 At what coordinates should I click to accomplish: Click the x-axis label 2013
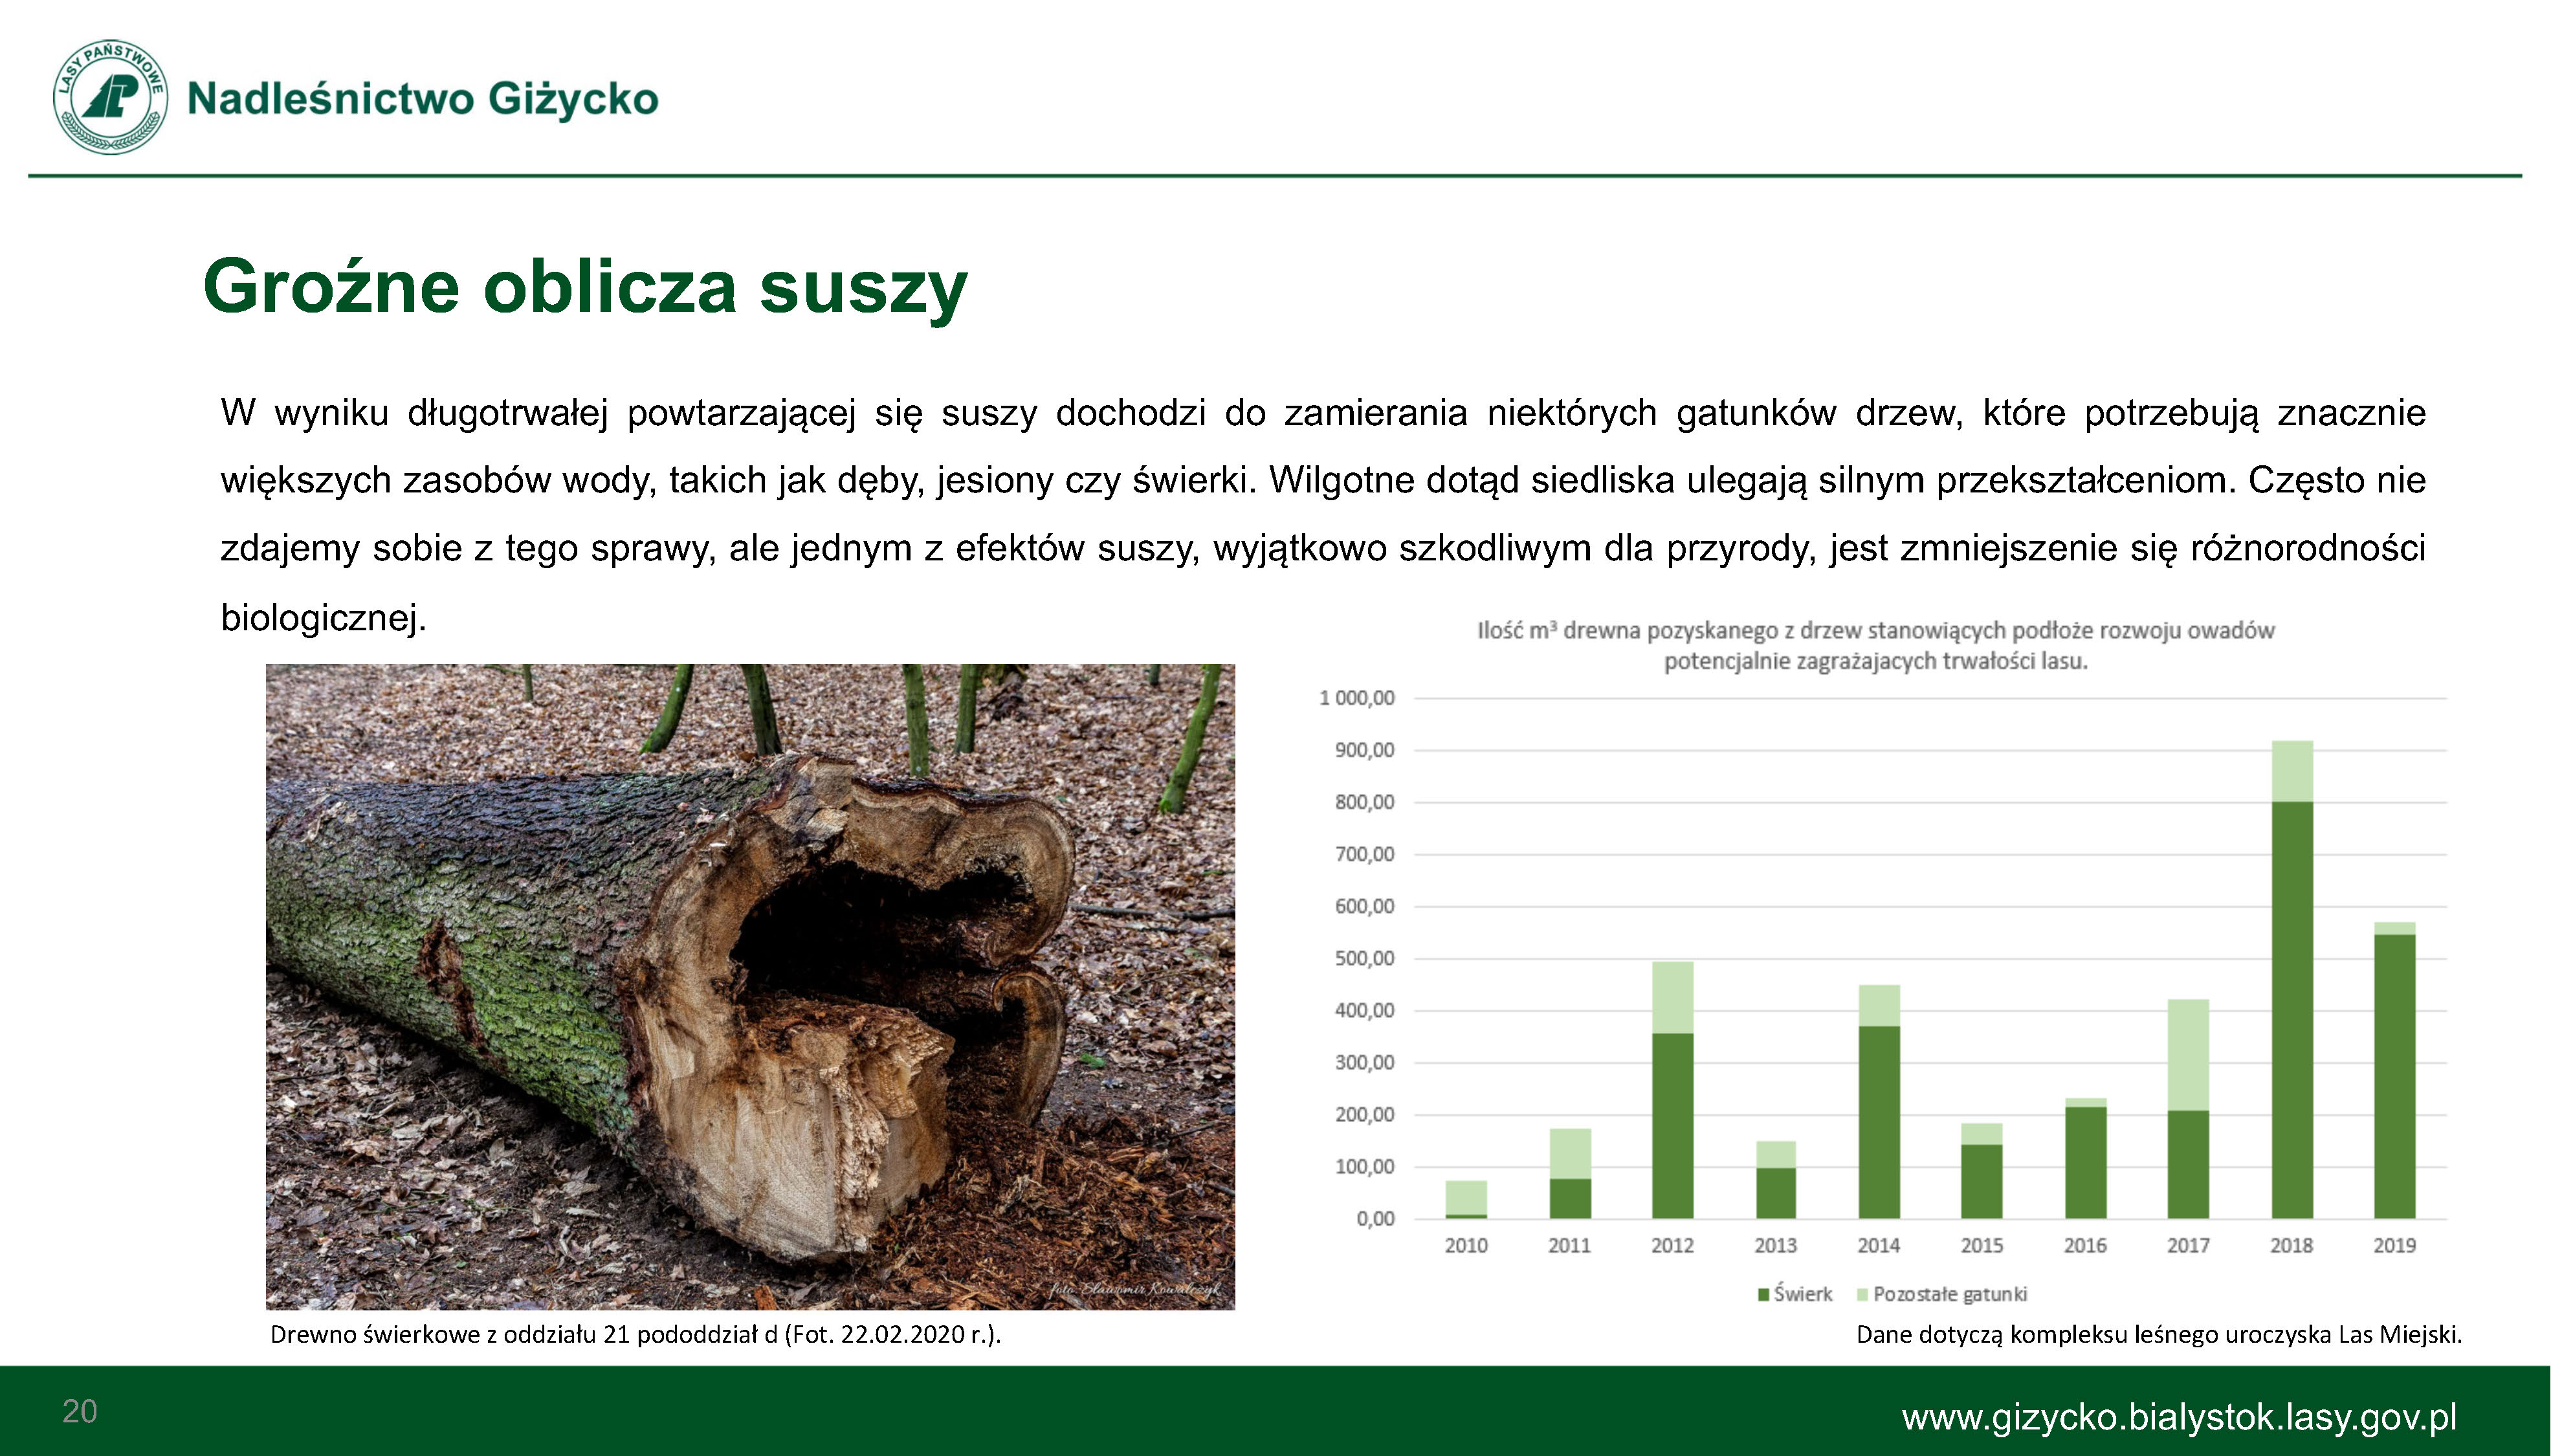pyautogui.click(x=1776, y=1246)
